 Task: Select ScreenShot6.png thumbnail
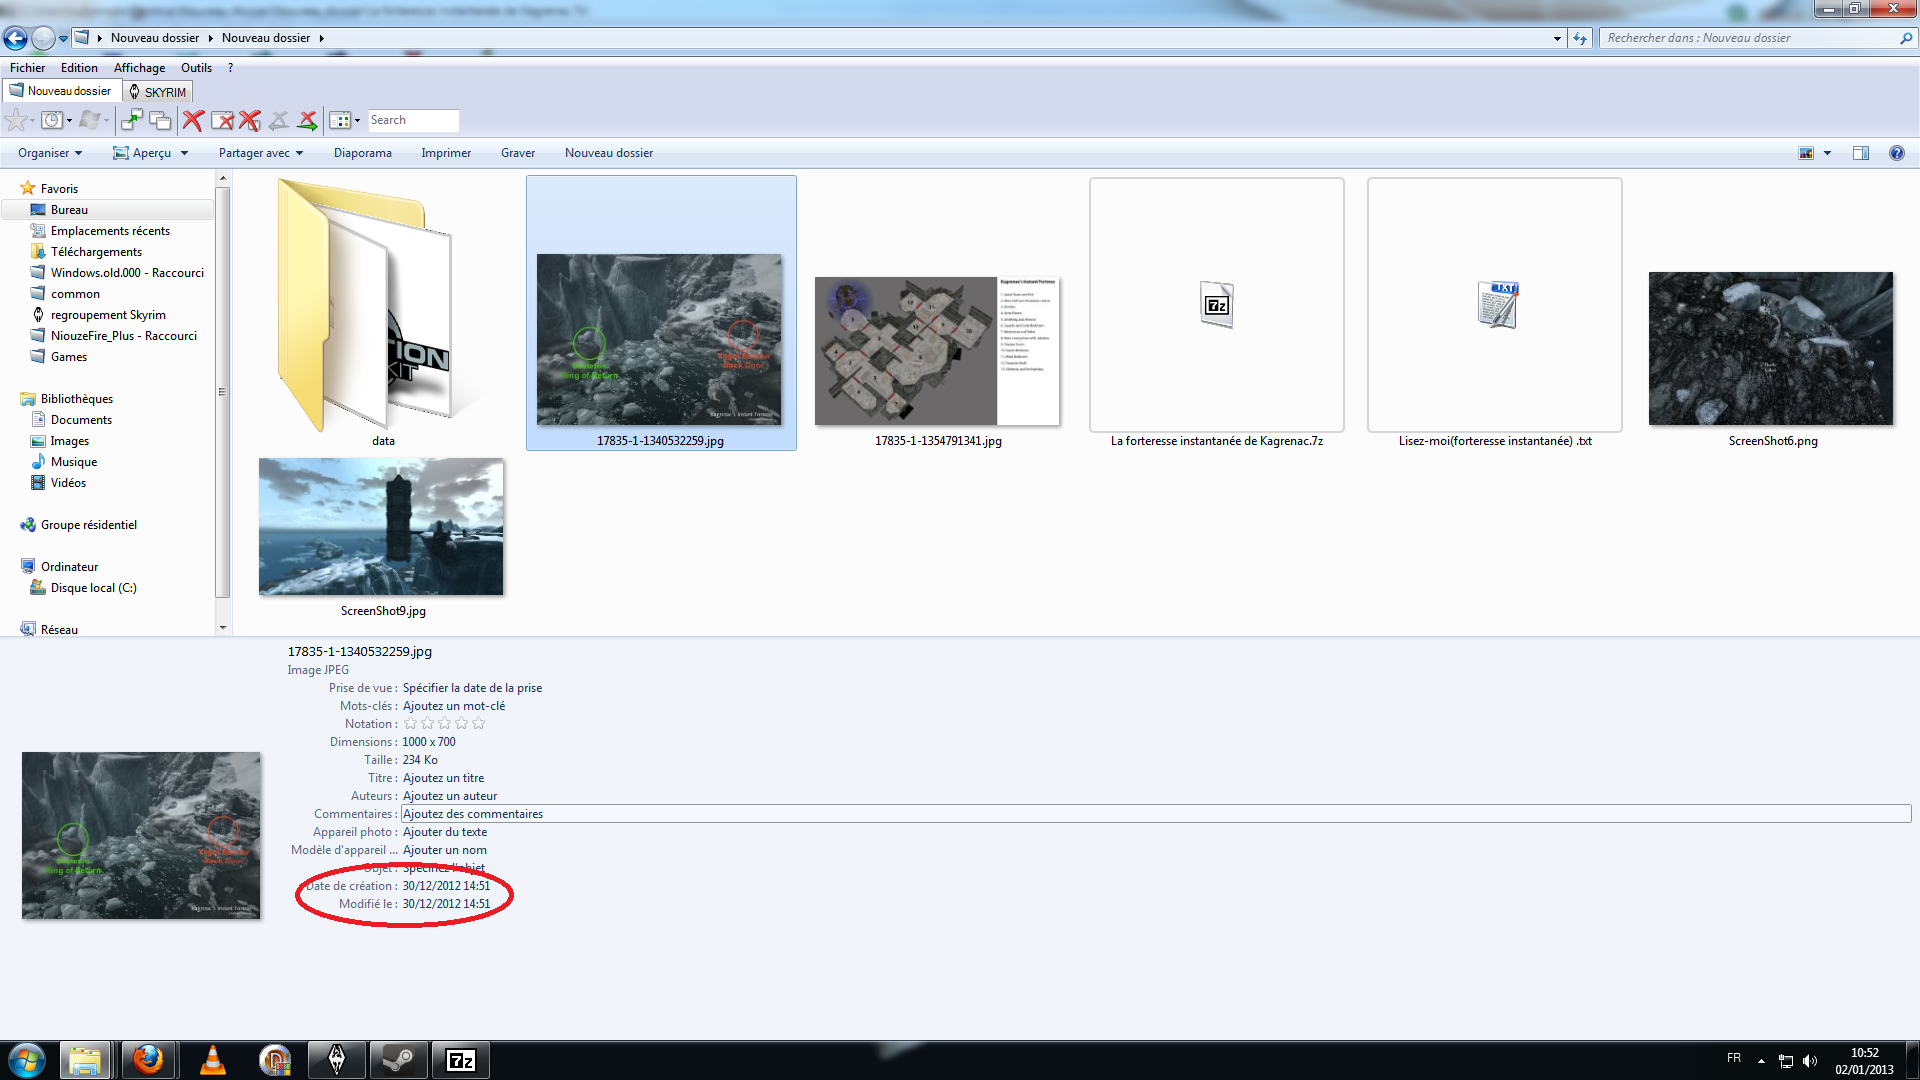pos(1771,348)
